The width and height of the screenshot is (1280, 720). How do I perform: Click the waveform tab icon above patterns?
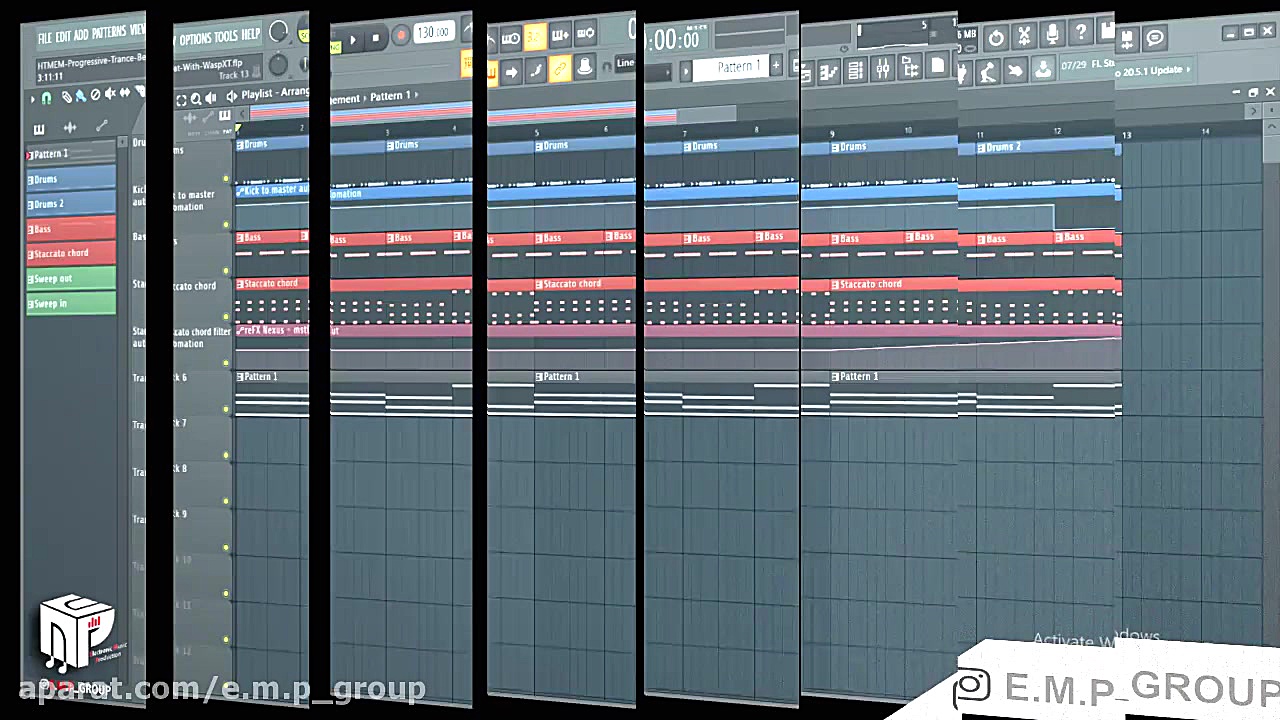pyautogui.click(x=70, y=128)
